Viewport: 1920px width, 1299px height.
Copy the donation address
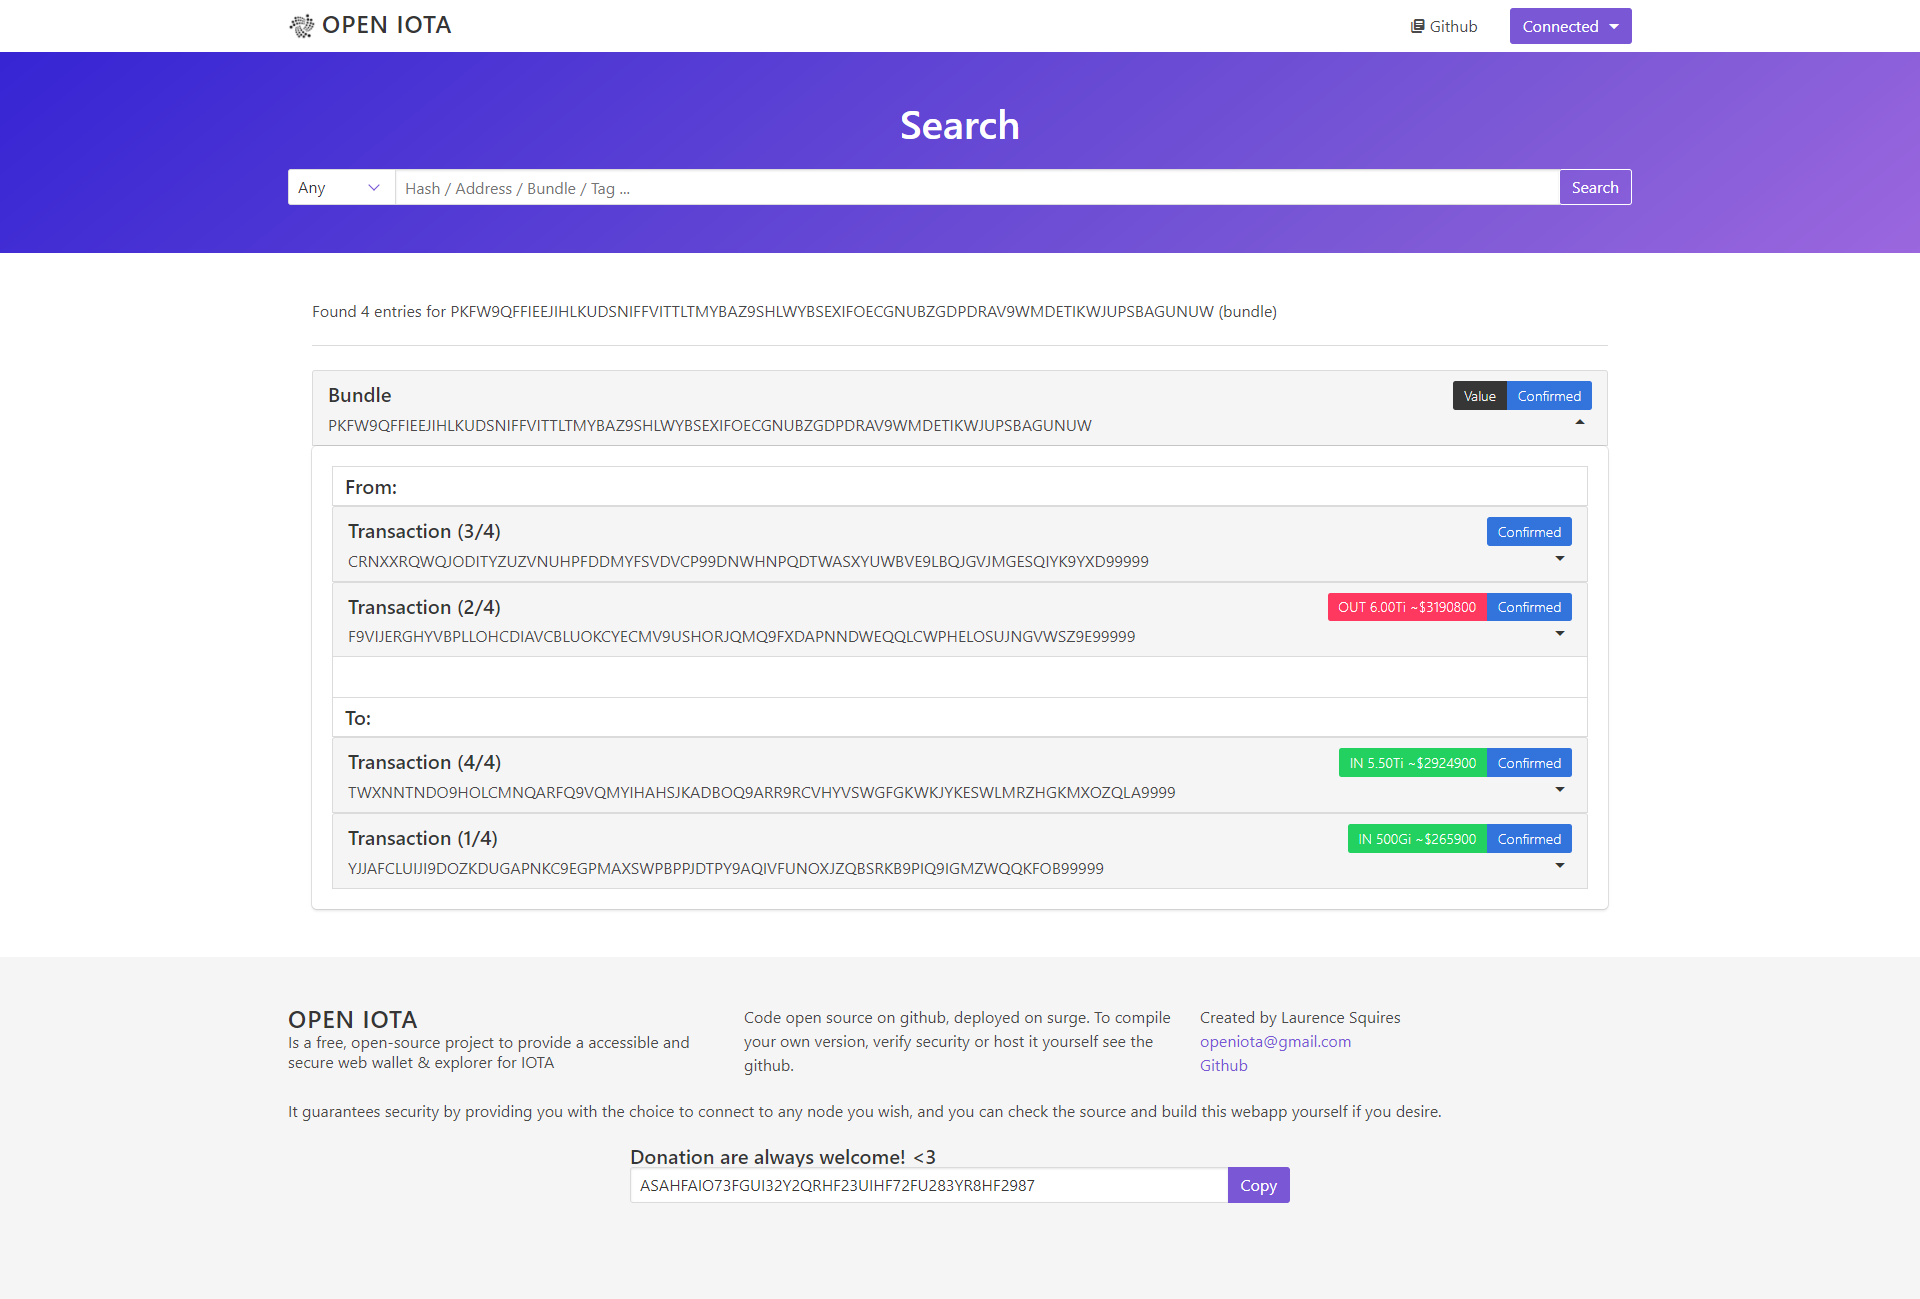[x=1258, y=1185]
